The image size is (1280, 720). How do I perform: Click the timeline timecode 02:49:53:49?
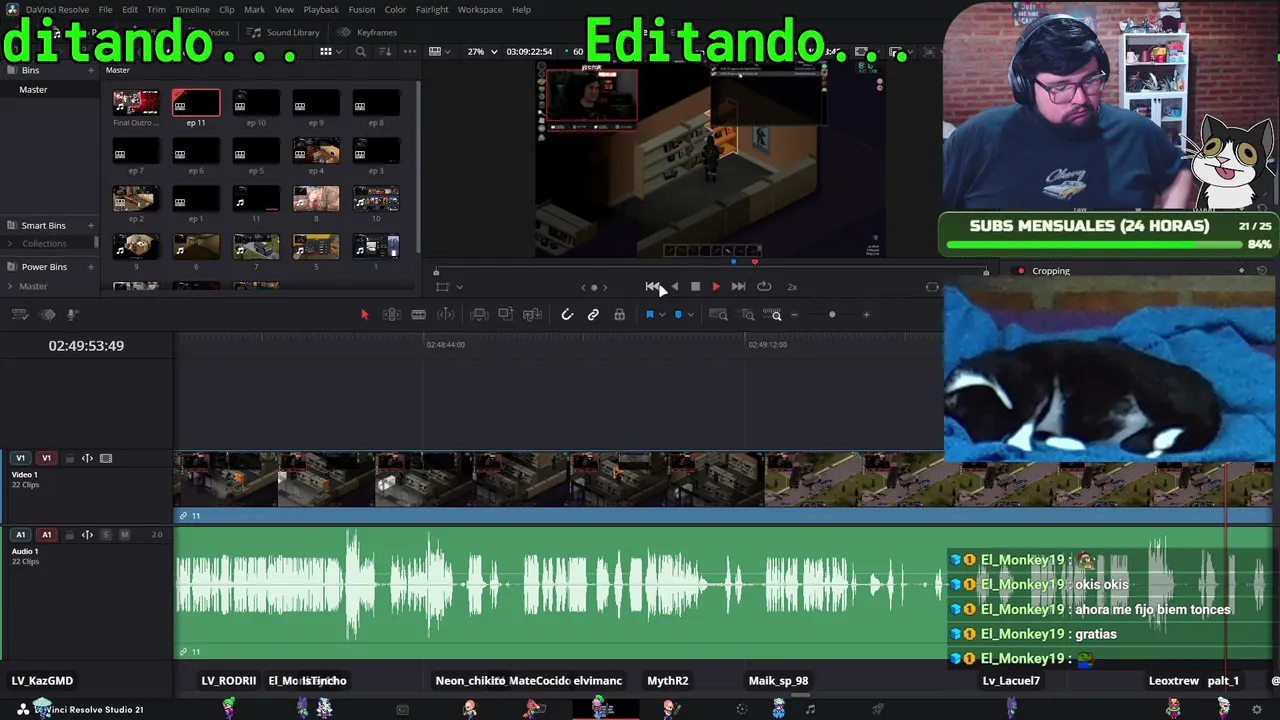click(x=86, y=346)
